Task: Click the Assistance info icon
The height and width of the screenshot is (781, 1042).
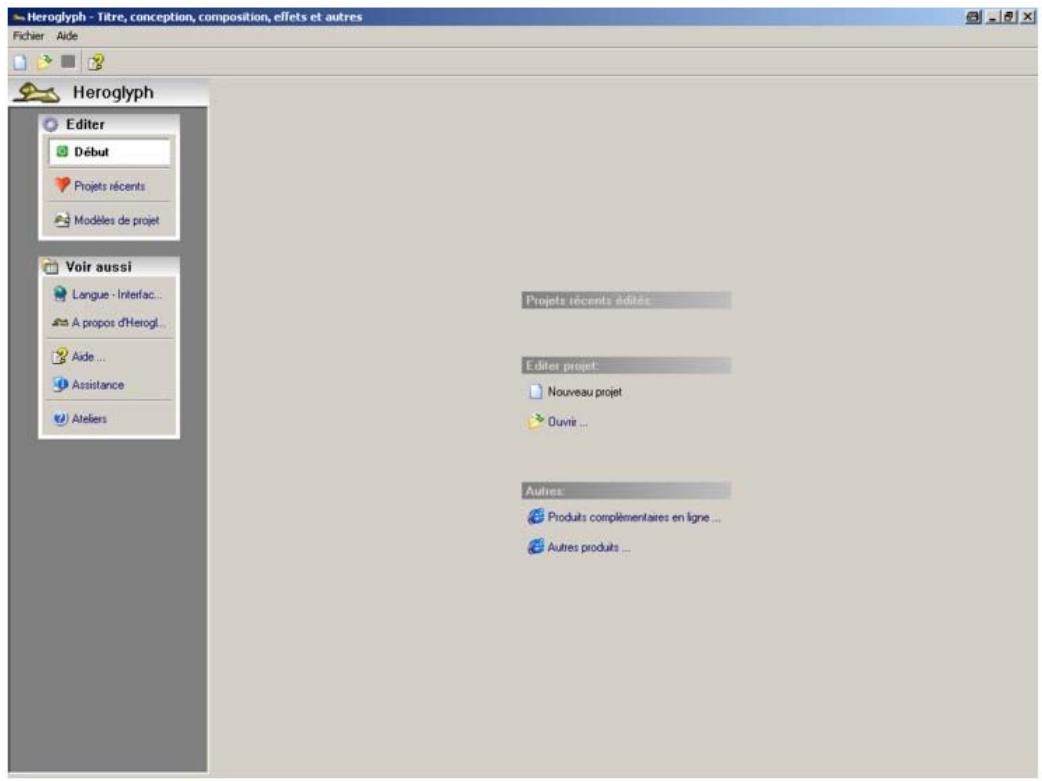Action: tap(60, 384)
